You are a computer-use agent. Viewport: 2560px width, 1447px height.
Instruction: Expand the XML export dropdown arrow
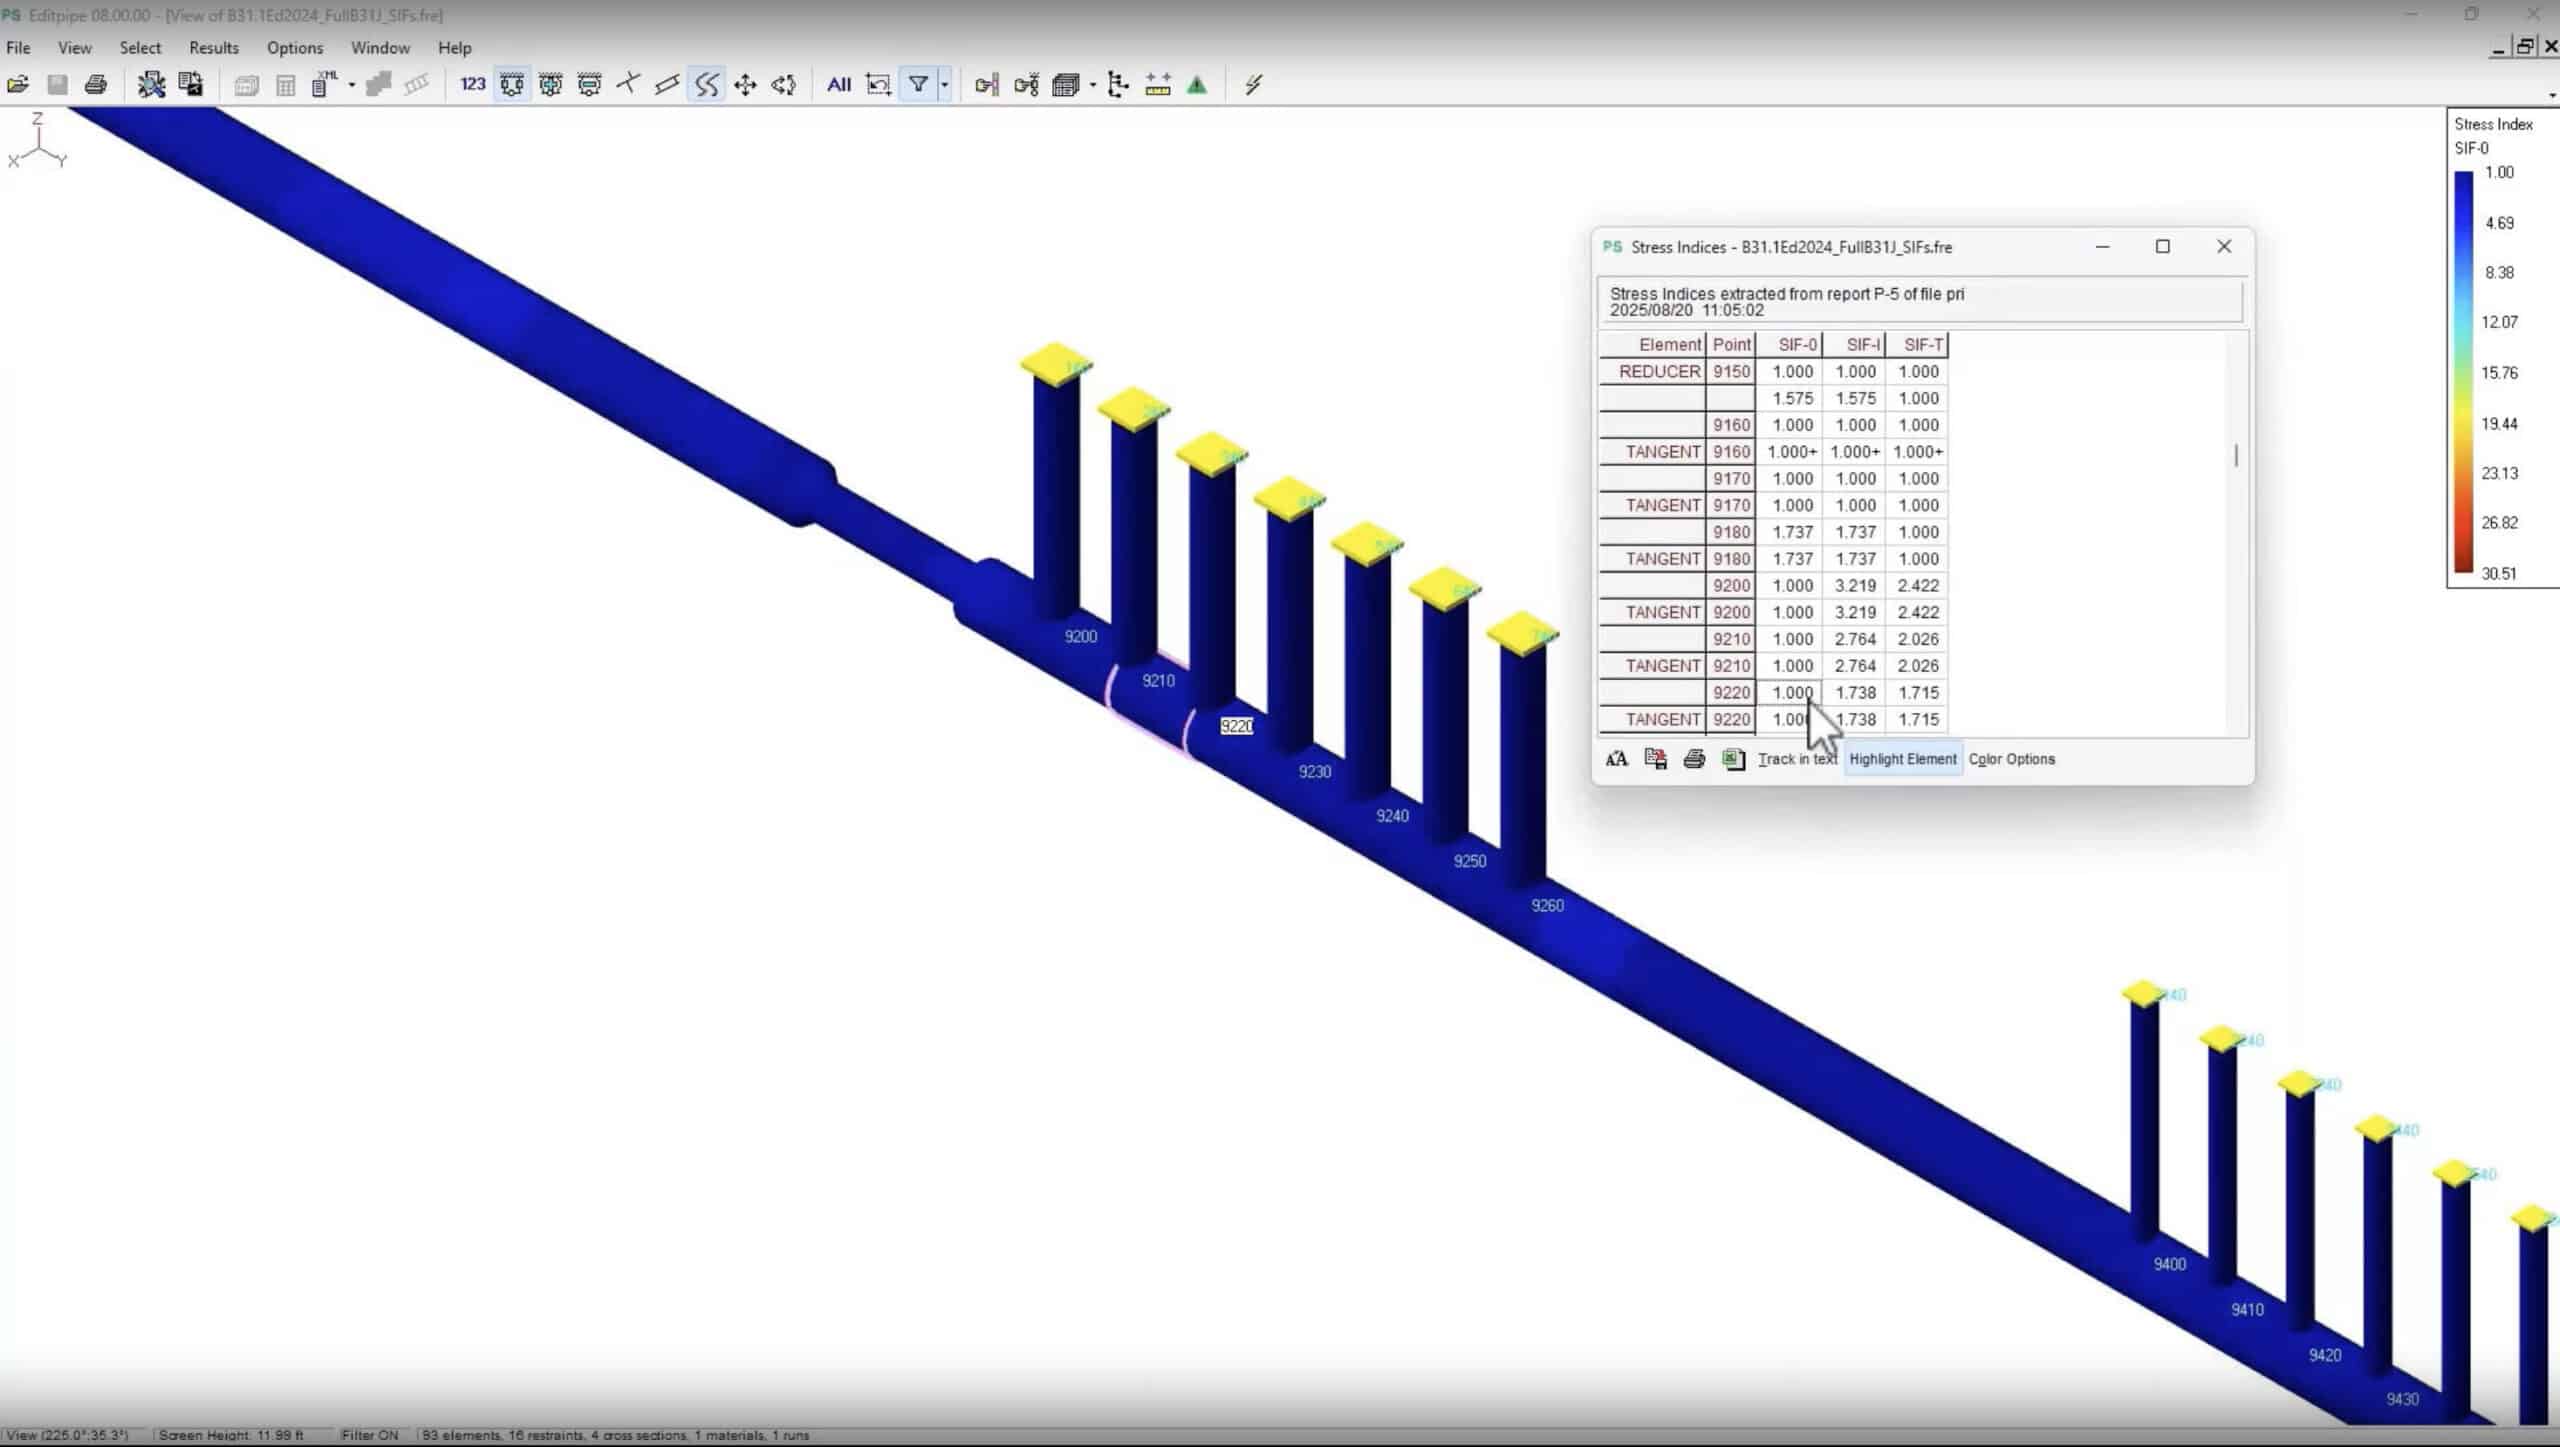point(351,85)
